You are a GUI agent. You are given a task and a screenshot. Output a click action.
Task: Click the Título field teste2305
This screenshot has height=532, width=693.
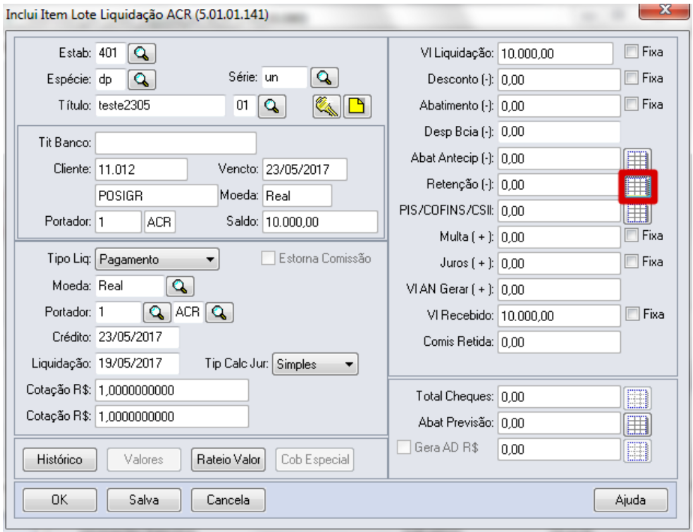tap(160, 106)
